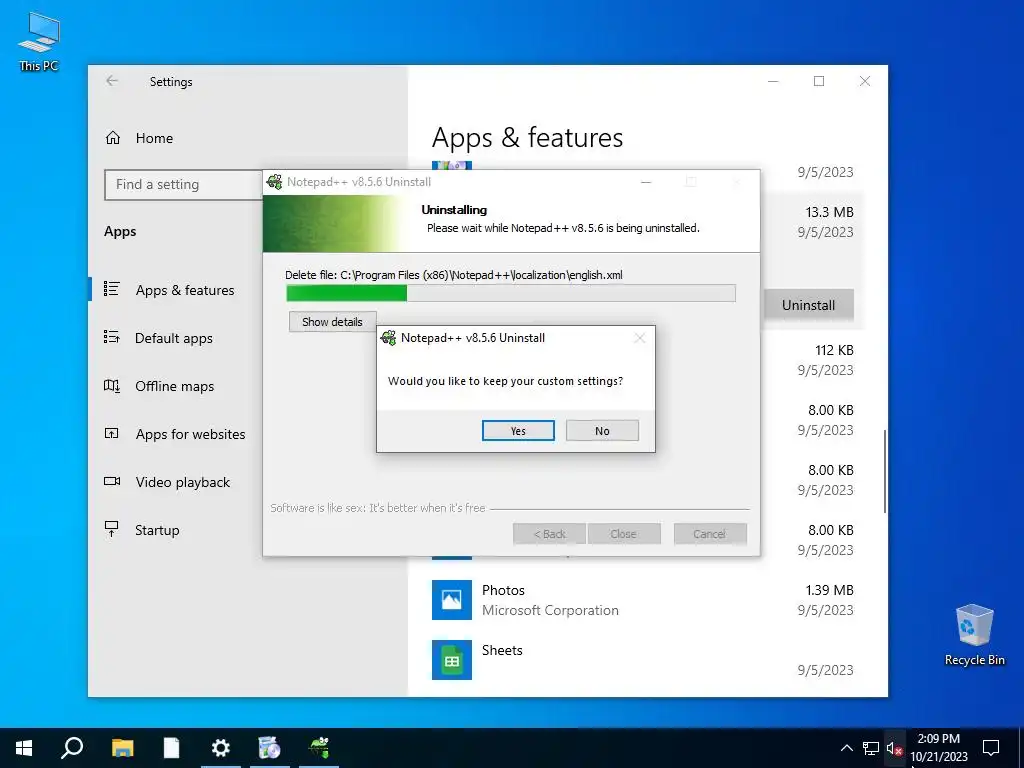Open File Explorer from the taskbar

click(122, 748)
